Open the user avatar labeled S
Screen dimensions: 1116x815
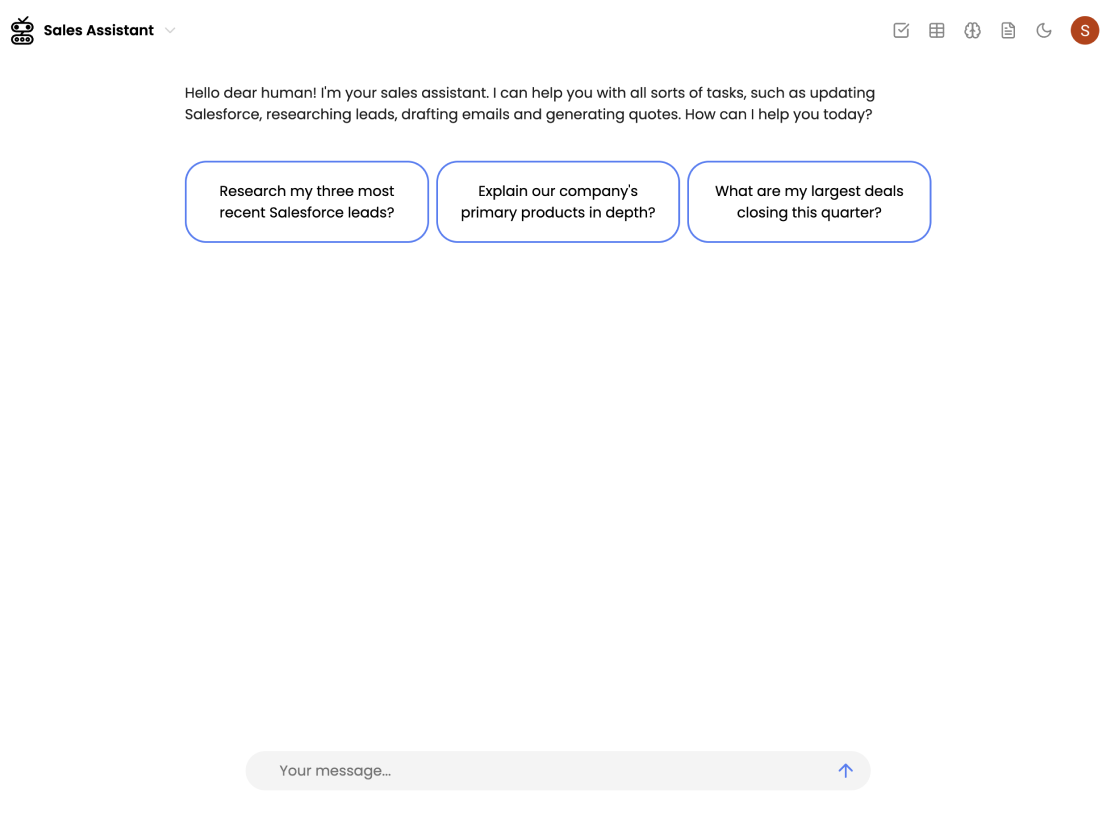(x=1084, y=30)
